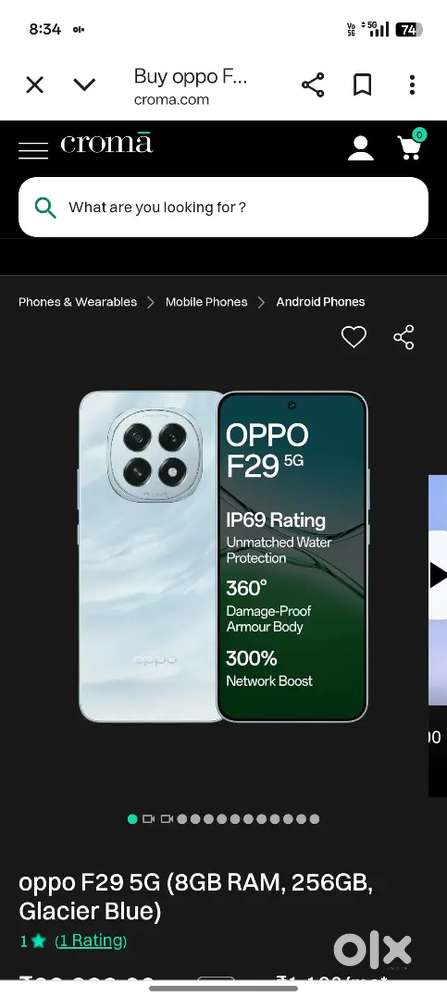This screenshot has width=447, height=1000.
Task: Go to Phones & Wearables breadcrumb
Action: tap(78, 302)
